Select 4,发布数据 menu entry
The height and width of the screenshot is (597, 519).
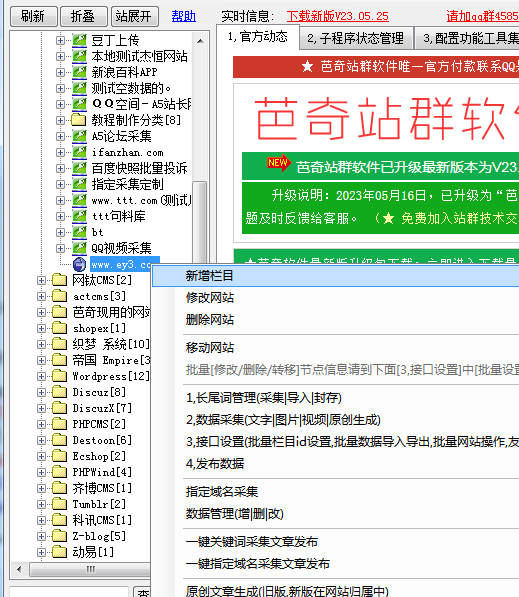(x=335, y=464)
